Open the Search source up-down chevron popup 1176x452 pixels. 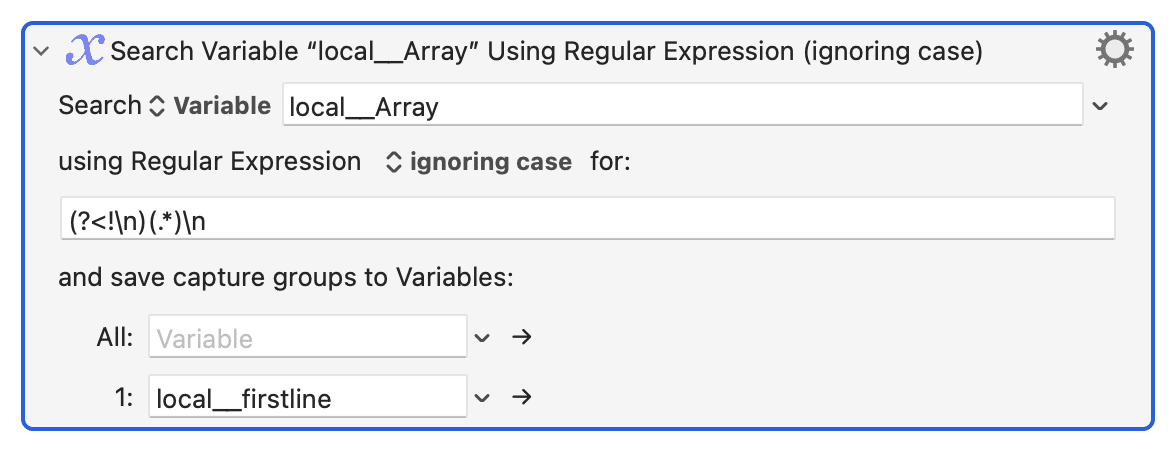[156, 106]
